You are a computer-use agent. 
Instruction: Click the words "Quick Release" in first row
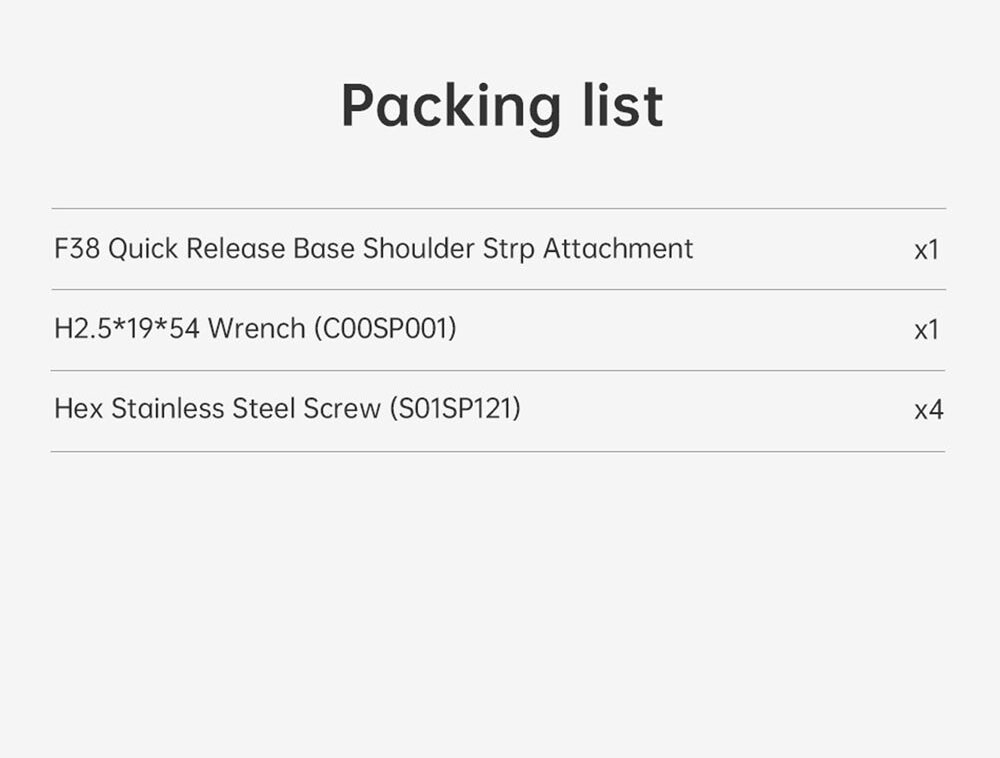tap(197, 248)
